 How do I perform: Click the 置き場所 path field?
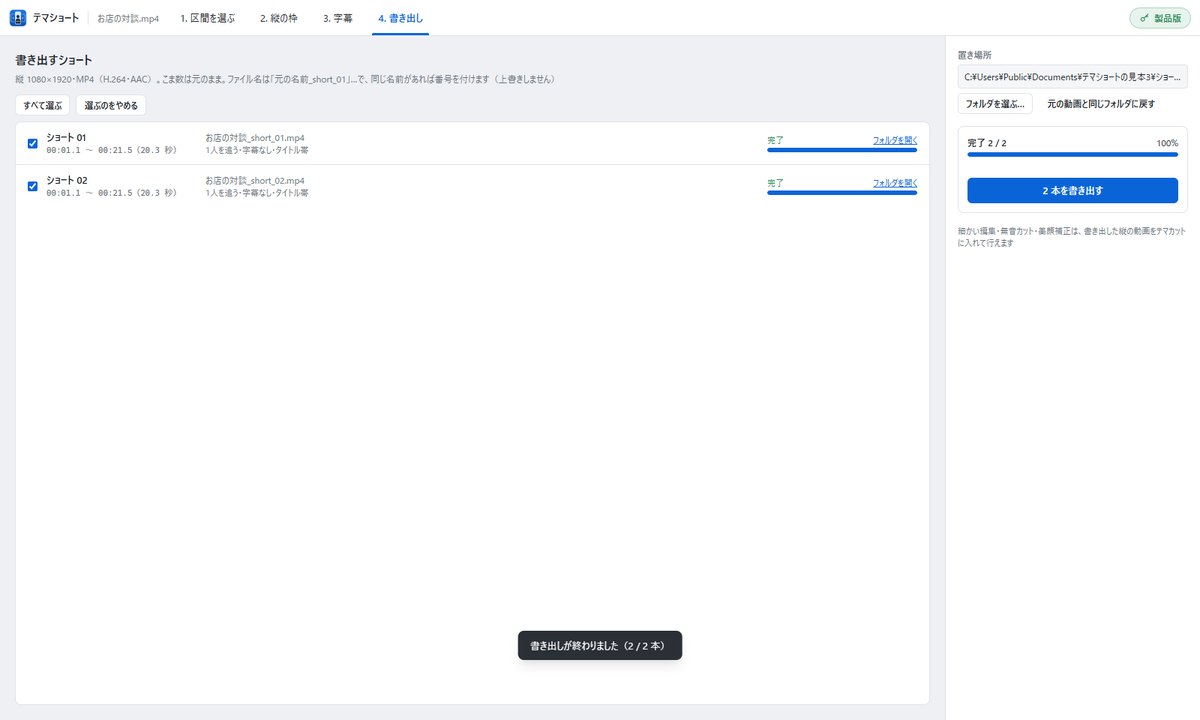pyautogui.click(x=1073, y=76)
